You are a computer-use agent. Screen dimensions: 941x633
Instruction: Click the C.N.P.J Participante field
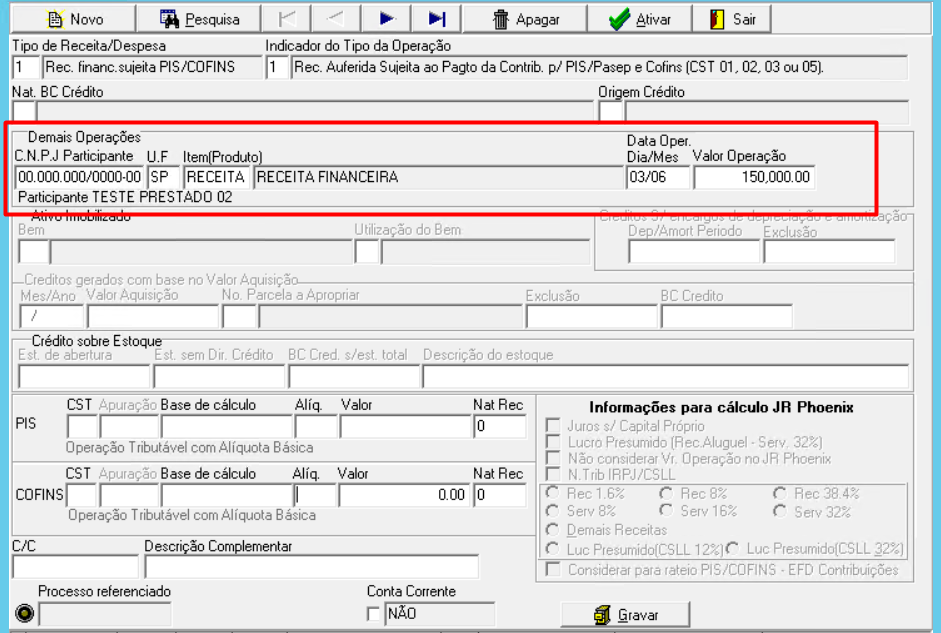point(79,177)
